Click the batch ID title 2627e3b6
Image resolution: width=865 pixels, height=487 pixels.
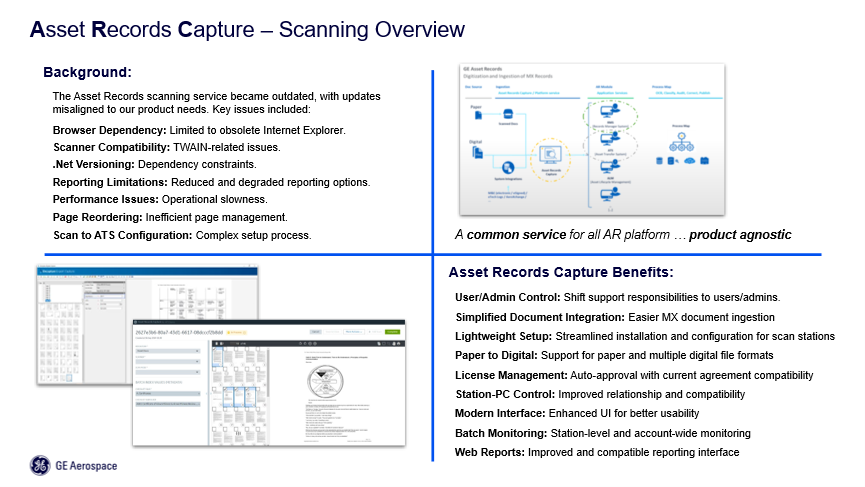(181, 331)
